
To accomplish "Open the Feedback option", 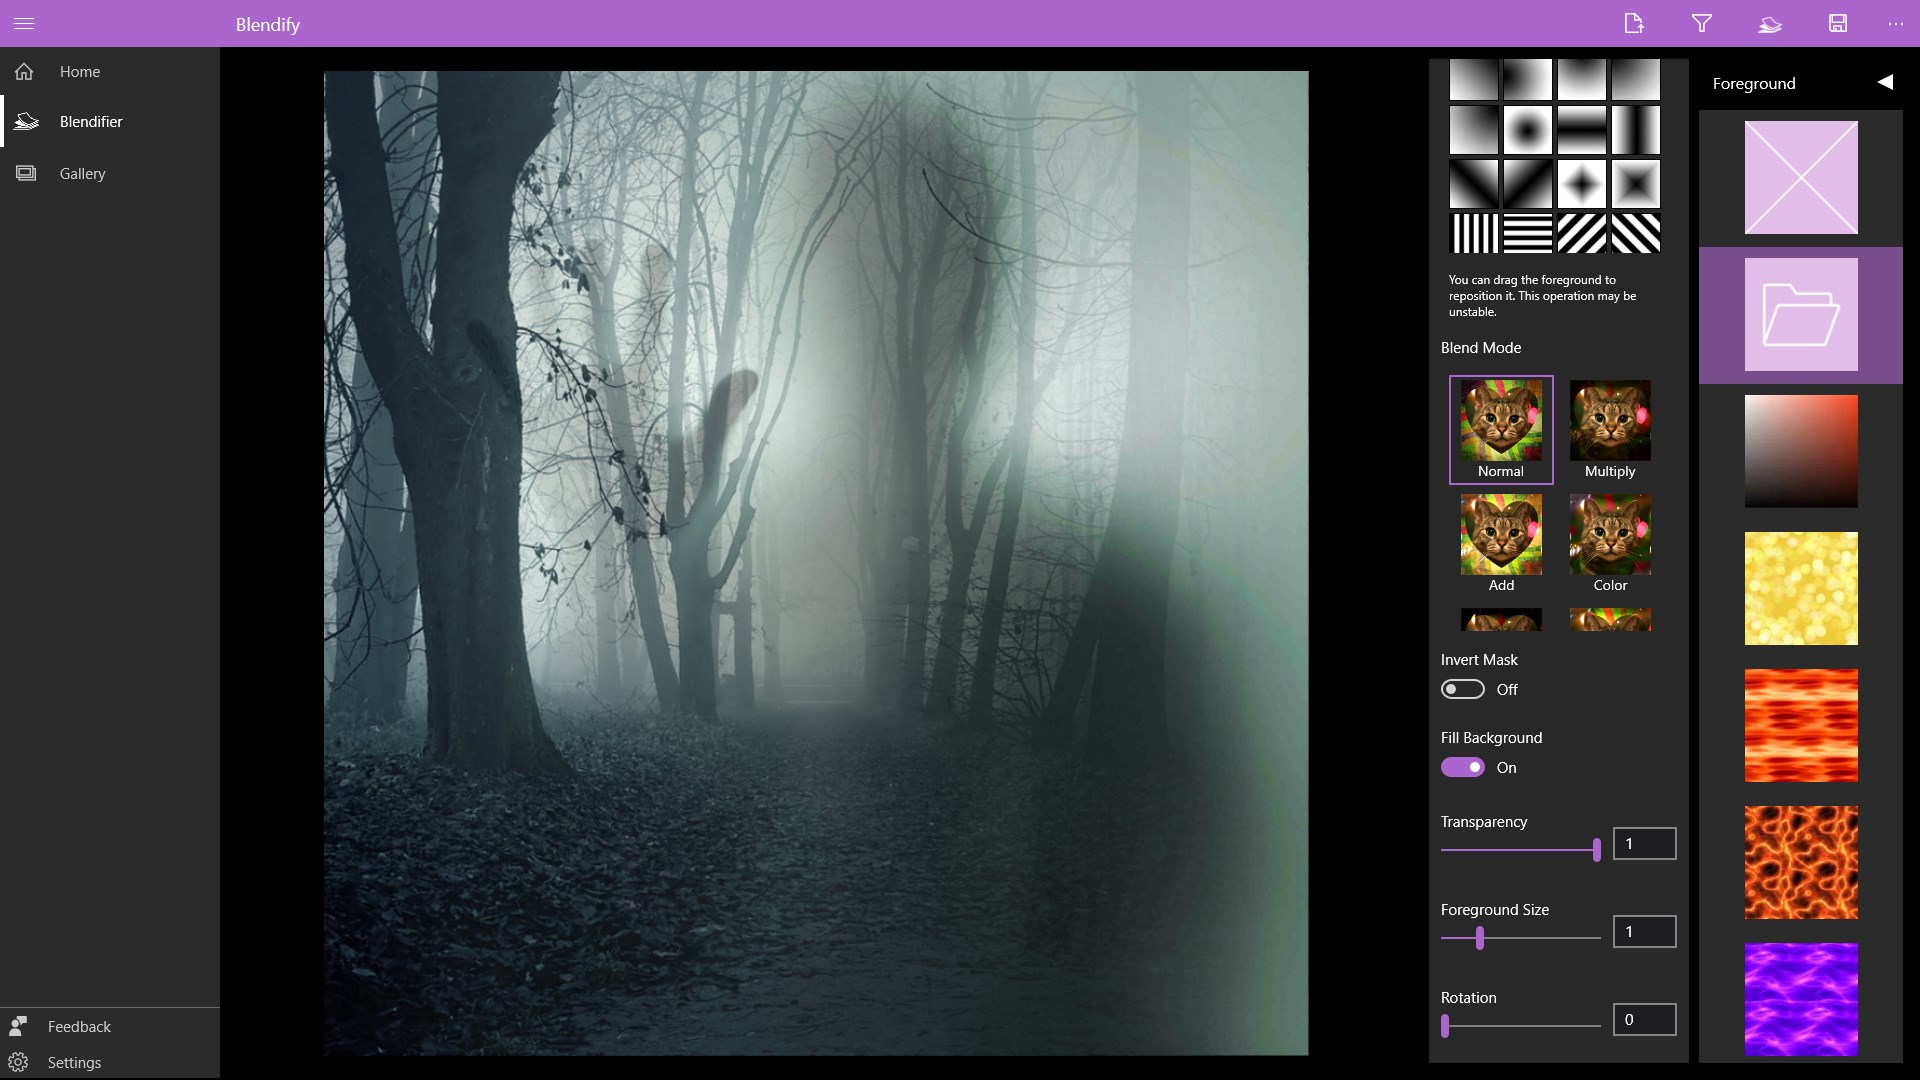I will tap(79, 1027).
